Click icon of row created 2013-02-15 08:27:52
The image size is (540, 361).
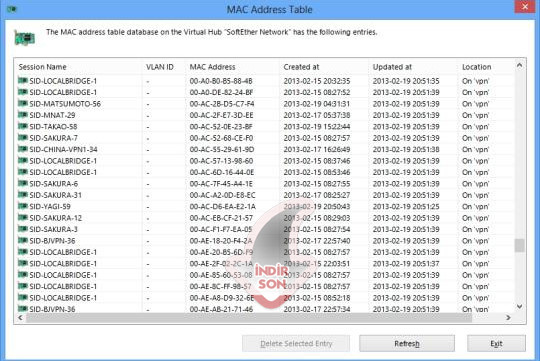pyautogui.click(x=23, y=92)
